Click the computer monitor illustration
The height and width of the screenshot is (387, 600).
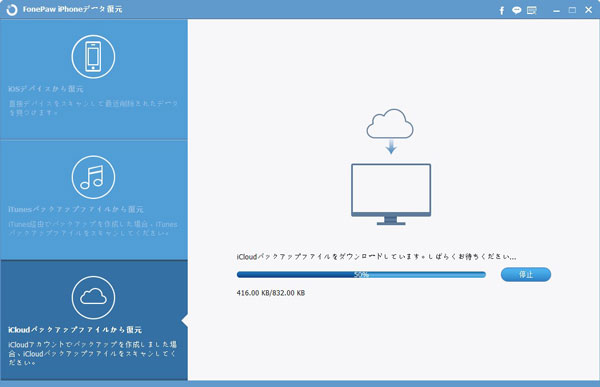click(x=391, y=194)
